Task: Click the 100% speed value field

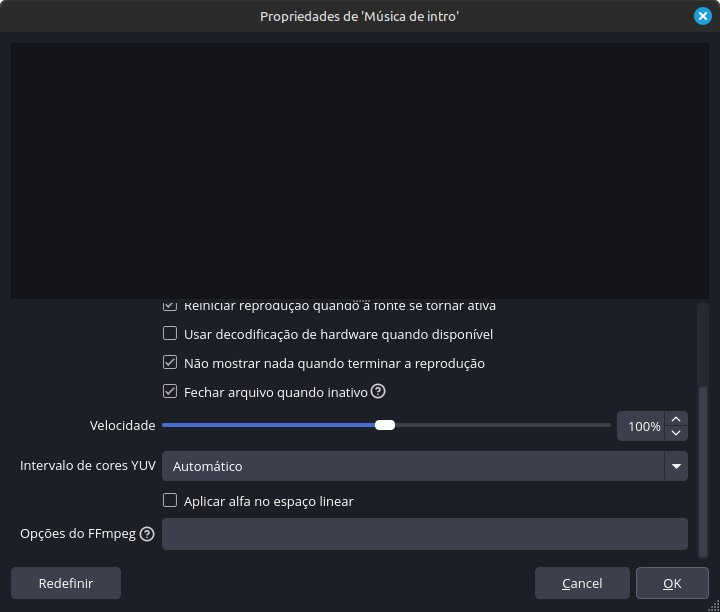Action: (641, 426)
